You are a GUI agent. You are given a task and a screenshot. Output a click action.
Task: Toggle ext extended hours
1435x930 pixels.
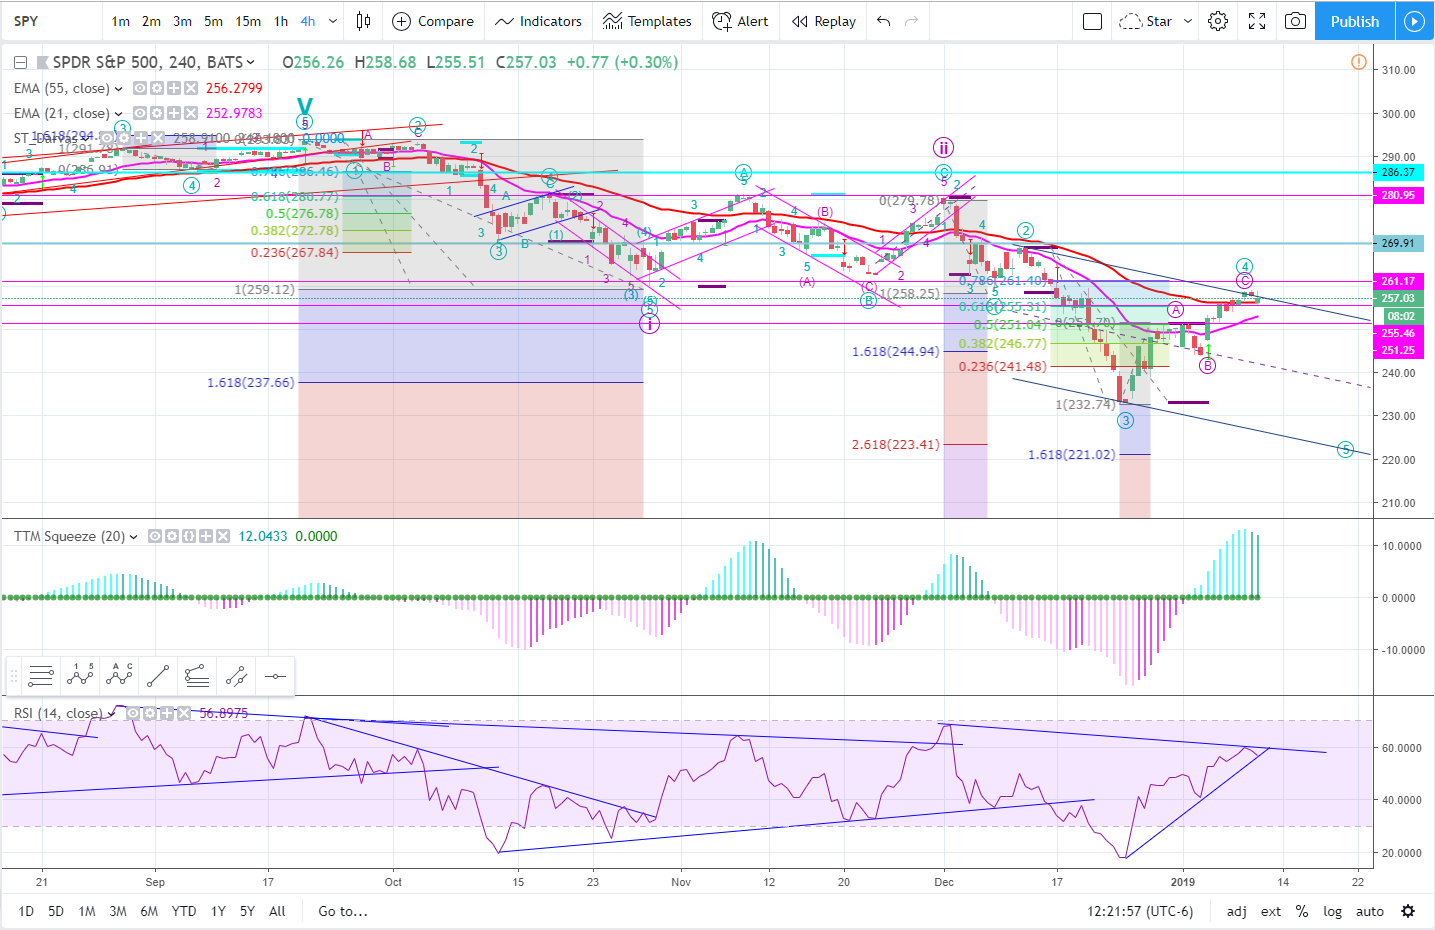(x=1271, y=911)
